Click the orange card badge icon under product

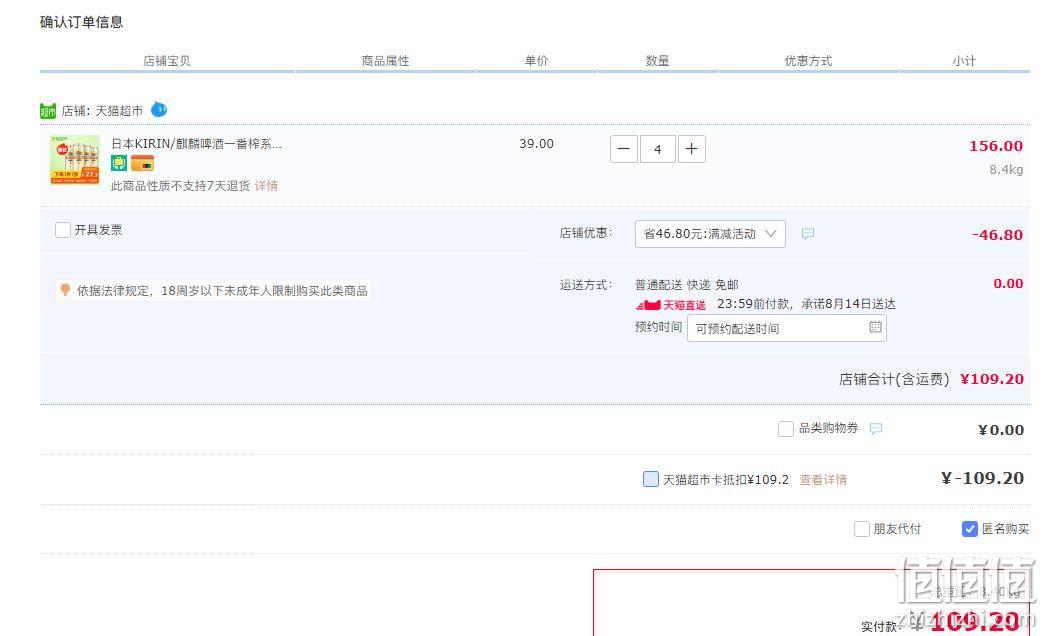click(x=142, y=163)
